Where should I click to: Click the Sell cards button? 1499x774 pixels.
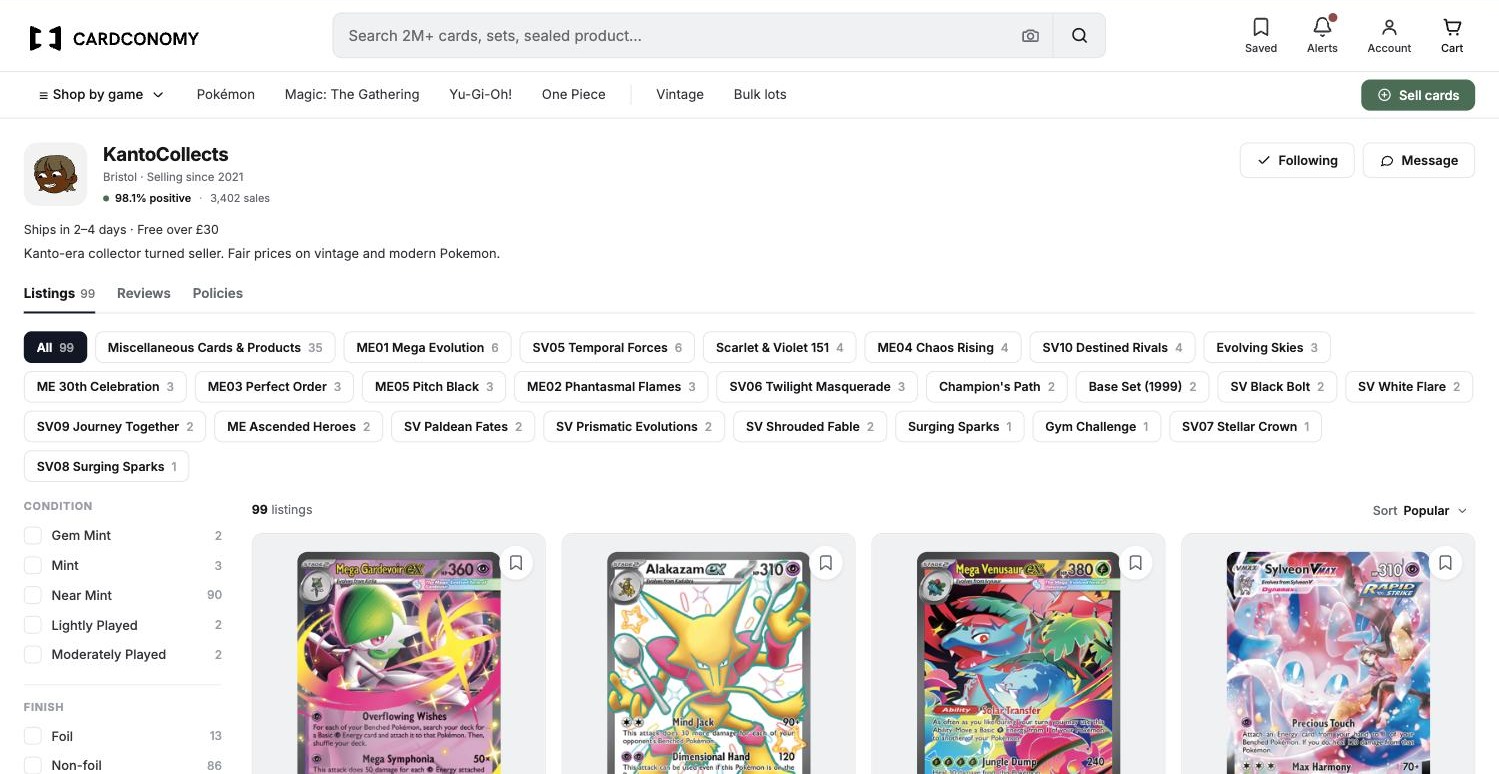(1418, 95)
